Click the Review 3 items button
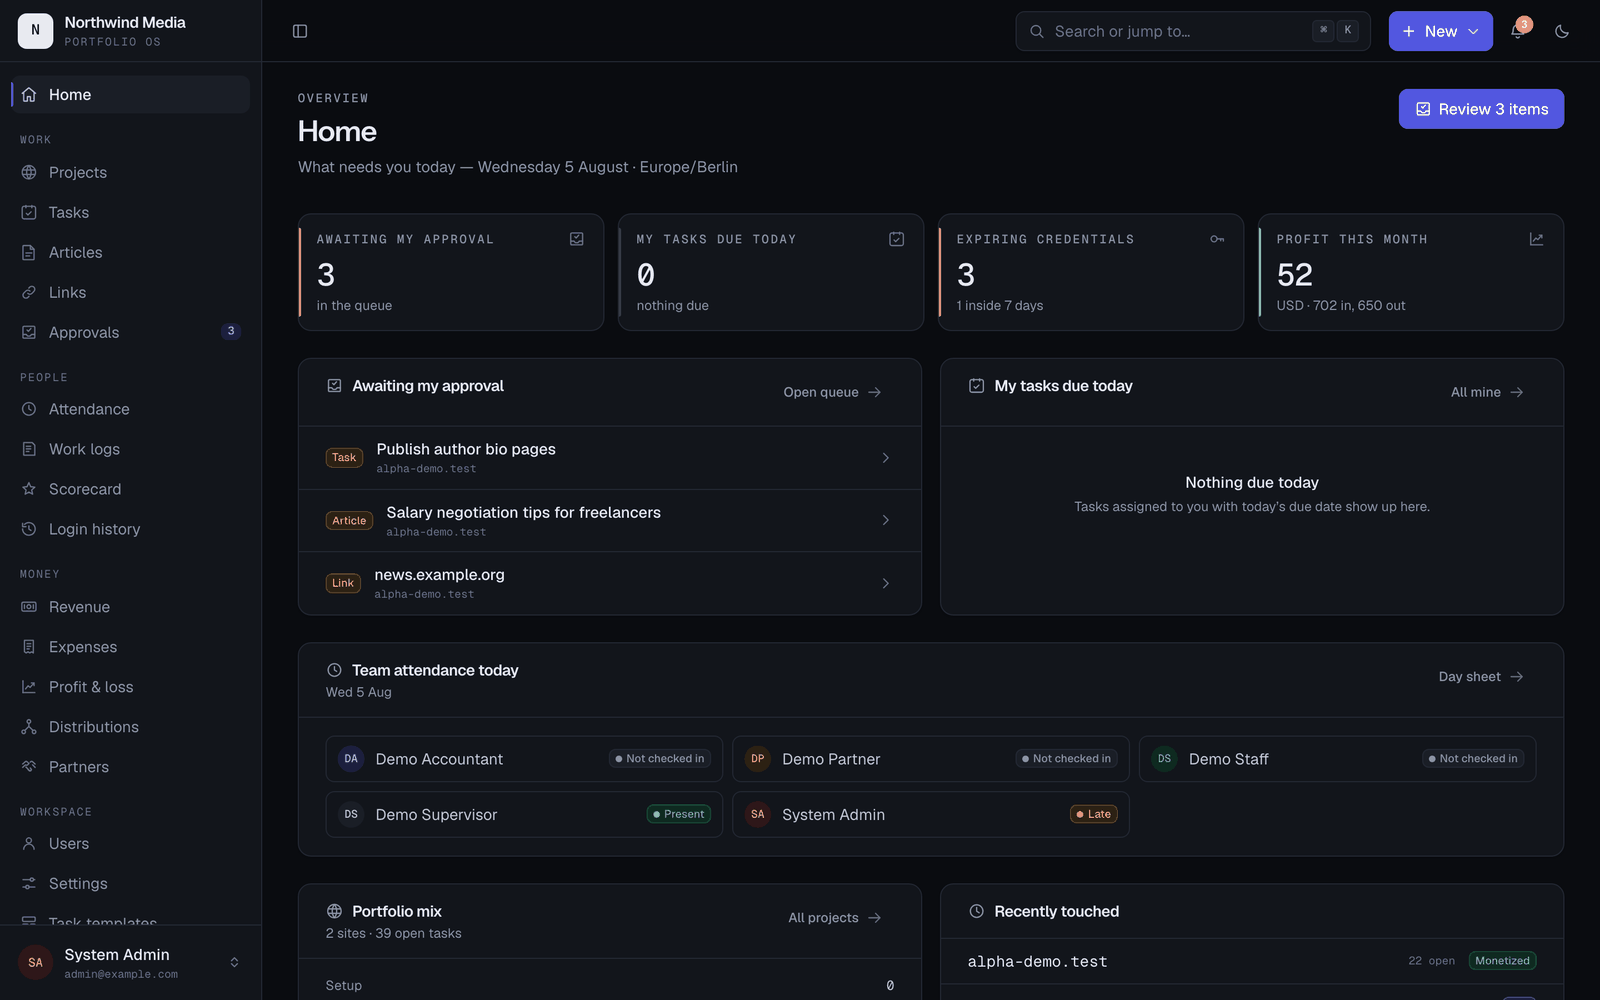The image size is (1600, 1000). pos(1481,109)
